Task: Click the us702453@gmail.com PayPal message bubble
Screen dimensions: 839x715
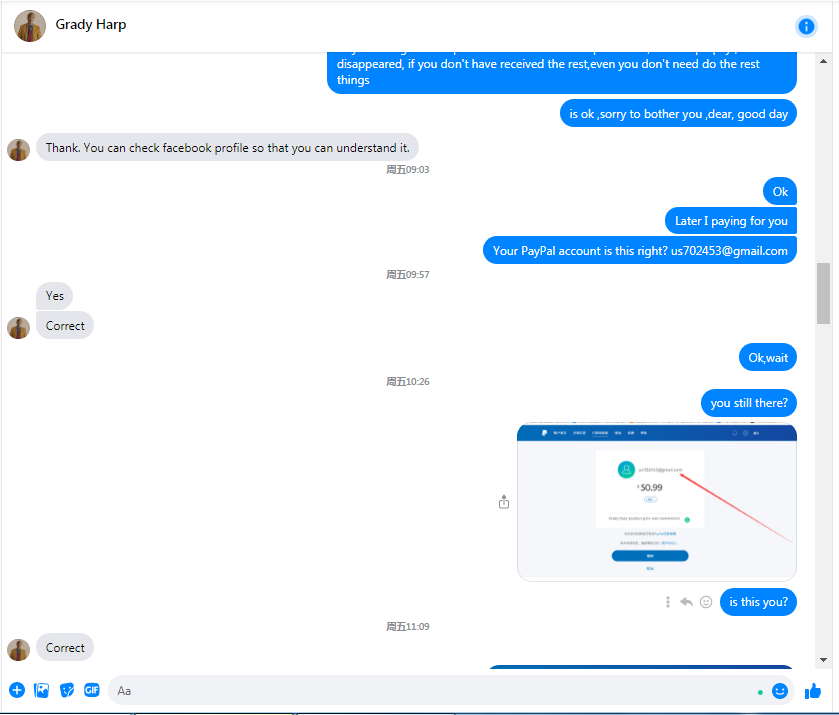Action: click(x=639, y=250)
